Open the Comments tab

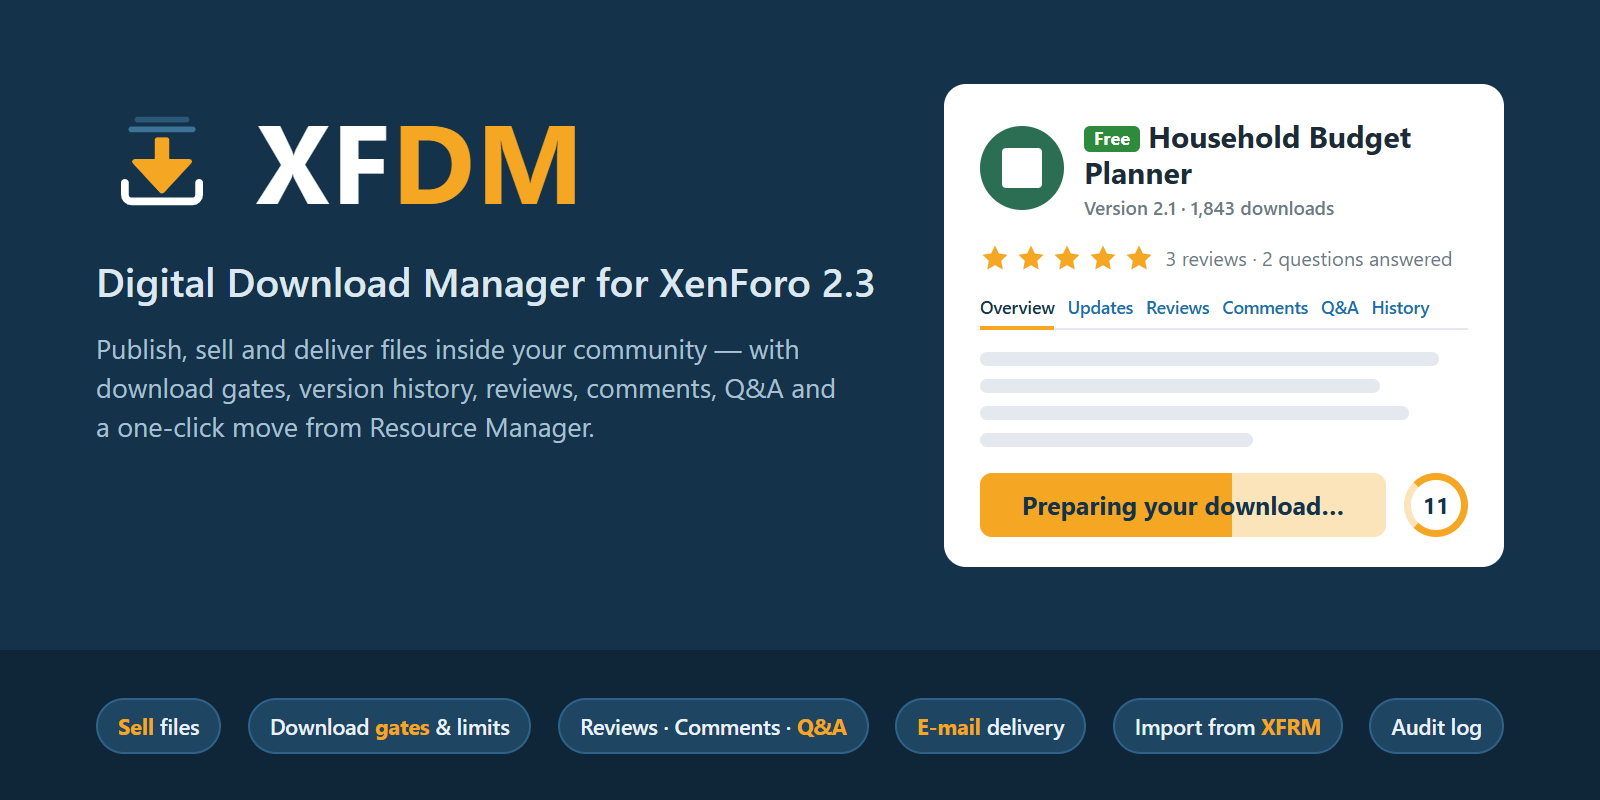1265,308
